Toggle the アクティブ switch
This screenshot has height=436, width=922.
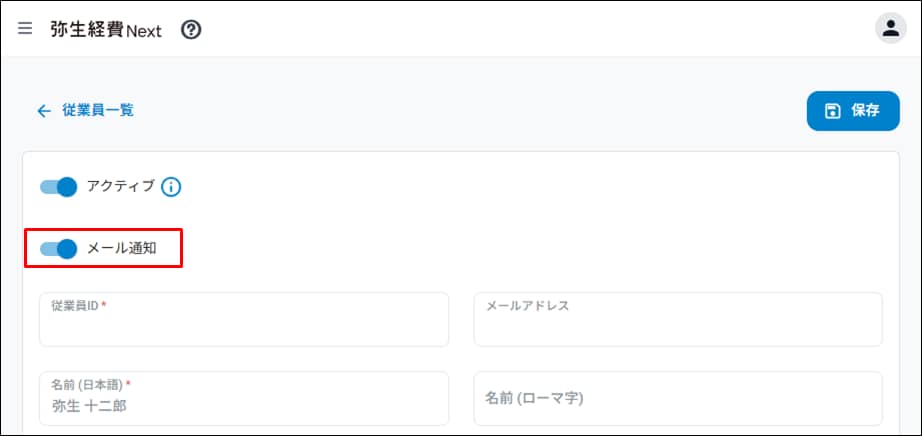[59, 187]
